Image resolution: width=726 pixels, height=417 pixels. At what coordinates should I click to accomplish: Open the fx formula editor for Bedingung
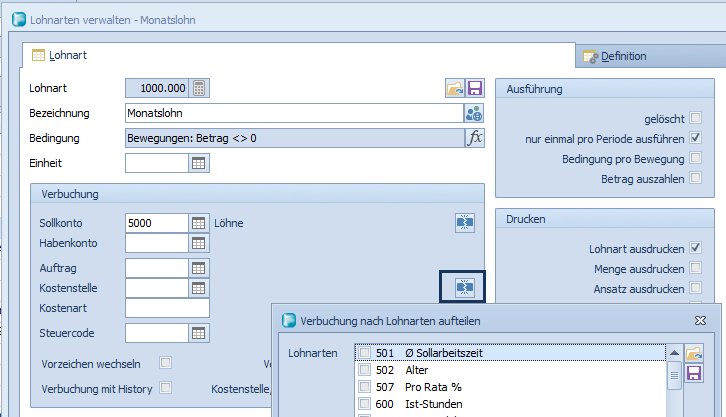(x=474, y=138)
